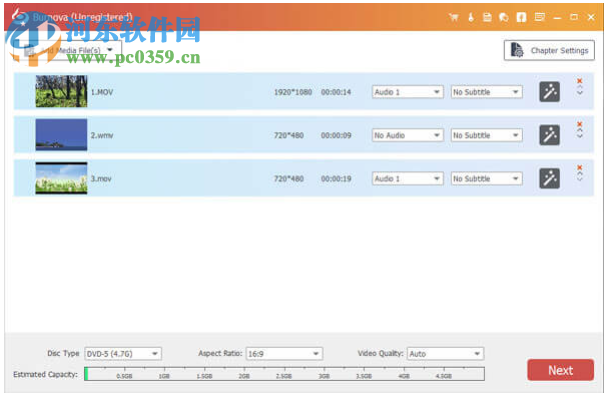The height and width of the screenshot is (399, 612).
Task: Maximize the Burnova window
Action: coord(574,17)
